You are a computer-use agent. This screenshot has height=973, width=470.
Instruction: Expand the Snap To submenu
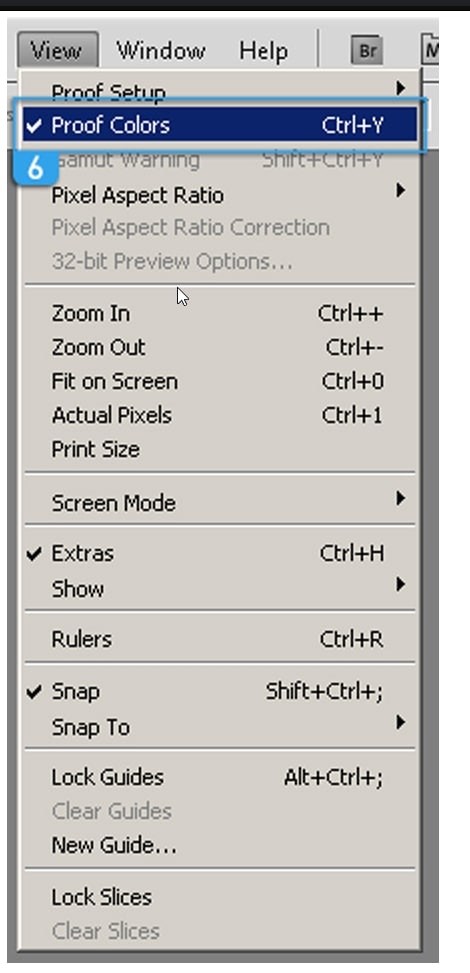[x=220, y=727]
